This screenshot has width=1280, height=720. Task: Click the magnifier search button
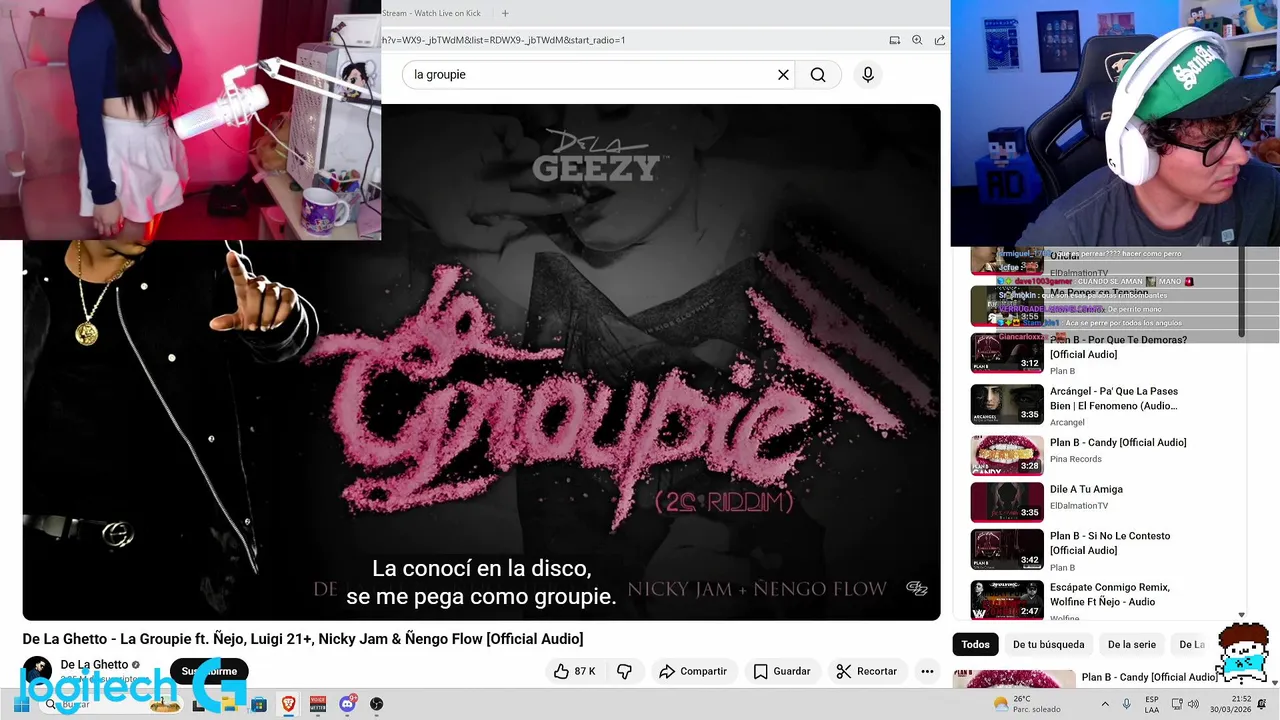[x=818, y=75]
